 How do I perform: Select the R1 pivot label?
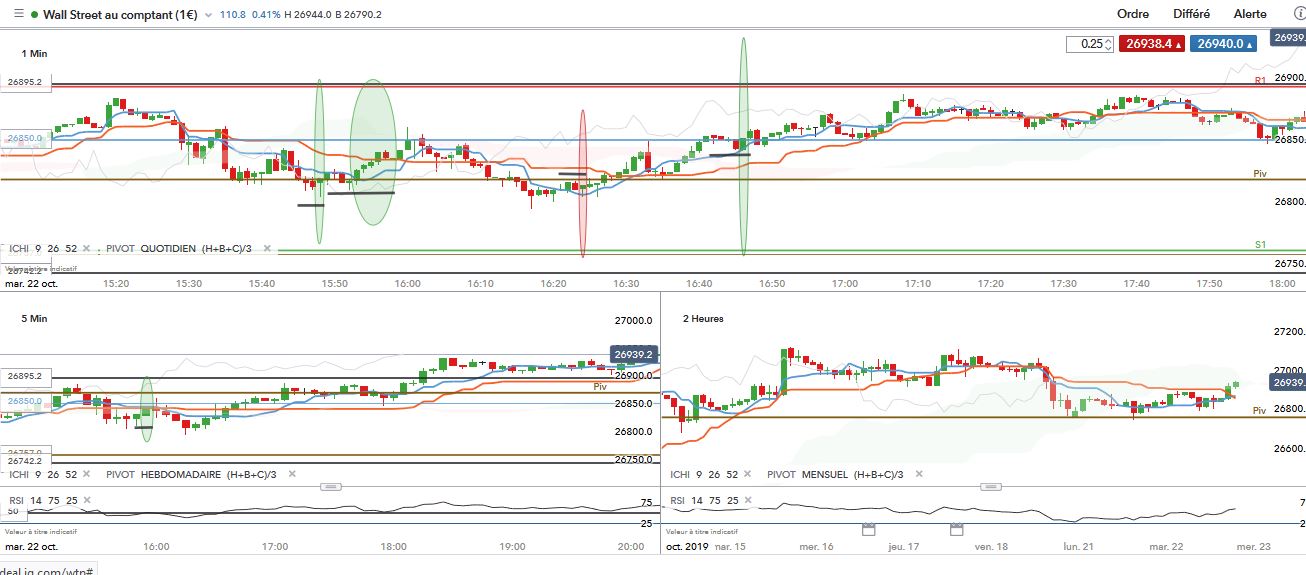click(x=1260, y=79)
